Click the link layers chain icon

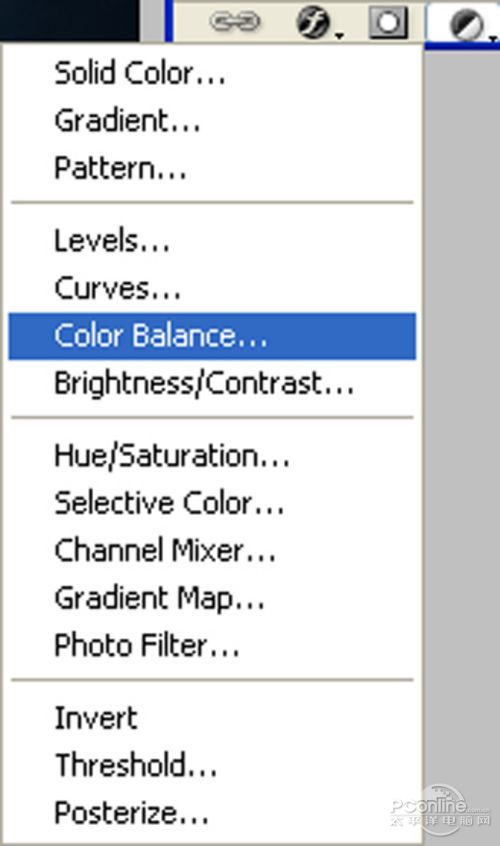click(x=235, y=22)
